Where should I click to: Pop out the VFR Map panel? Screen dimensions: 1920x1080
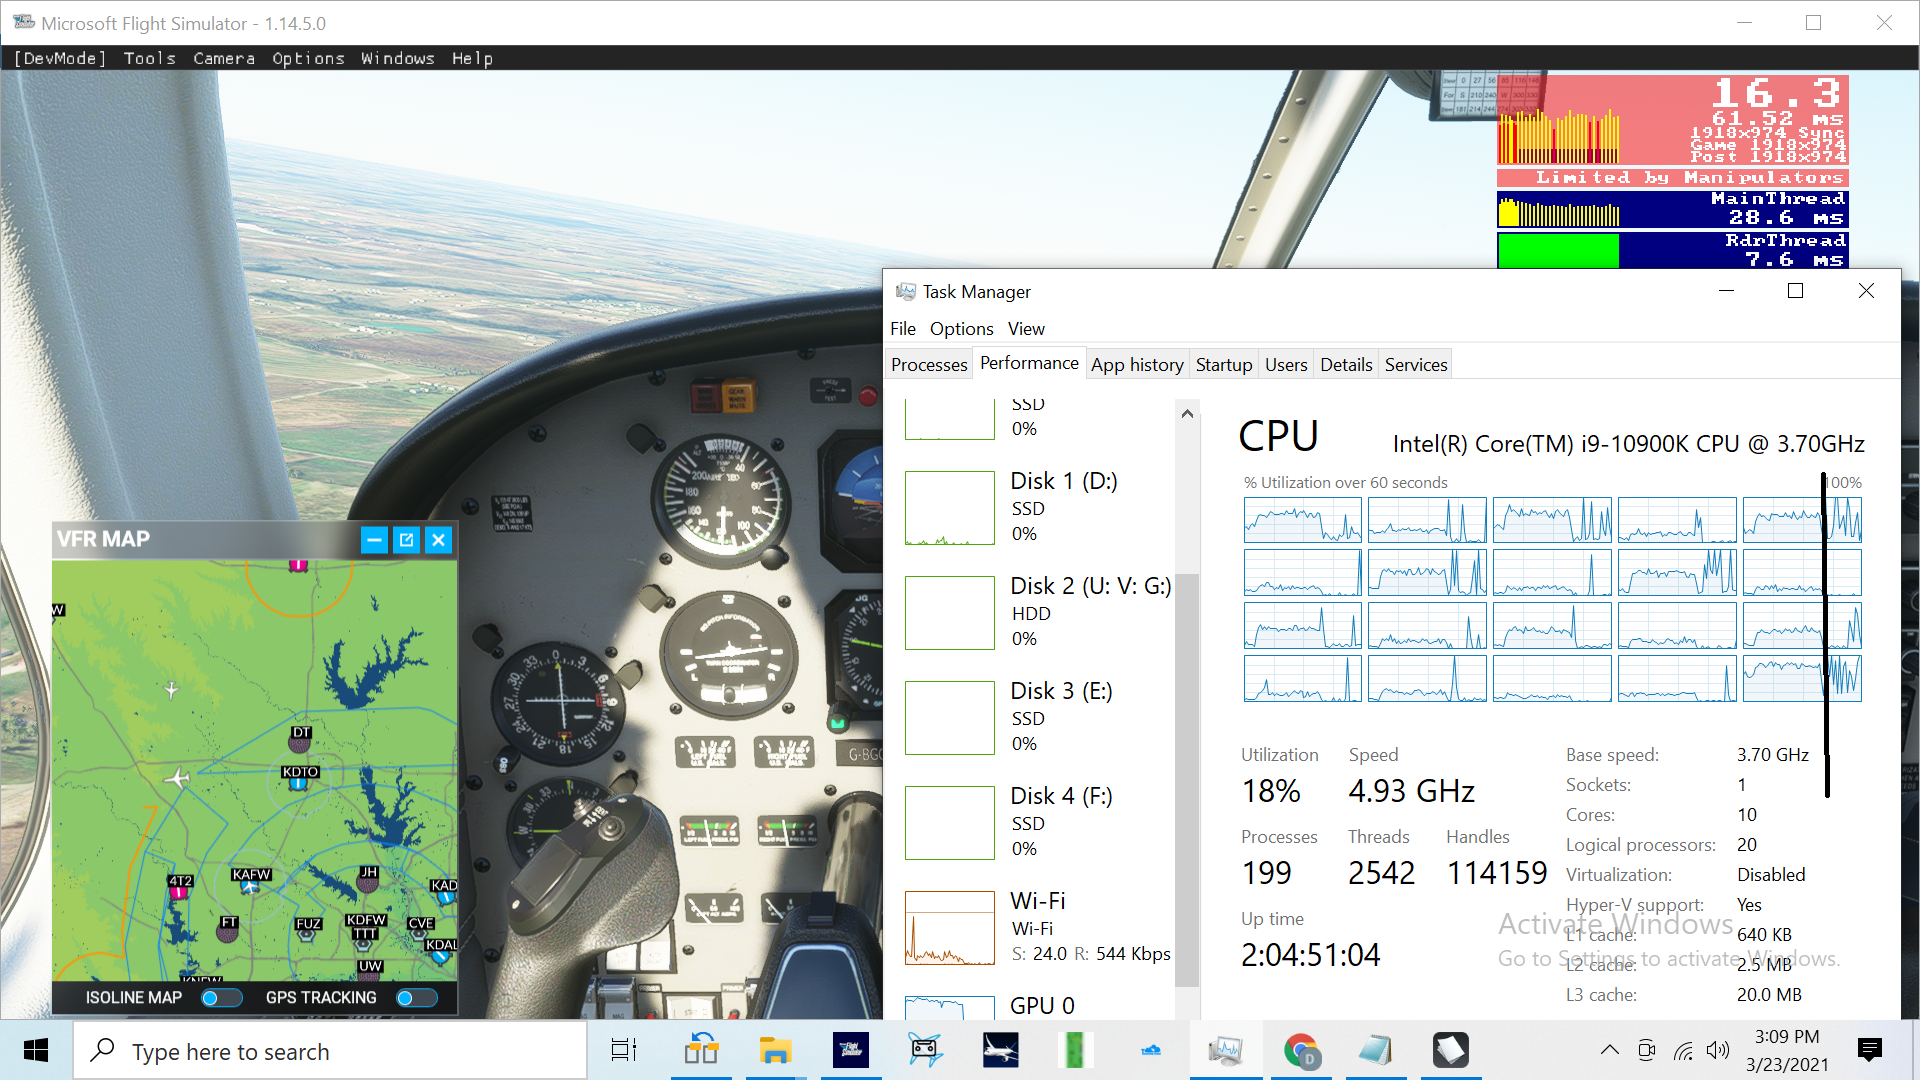(x=406, y=540)
